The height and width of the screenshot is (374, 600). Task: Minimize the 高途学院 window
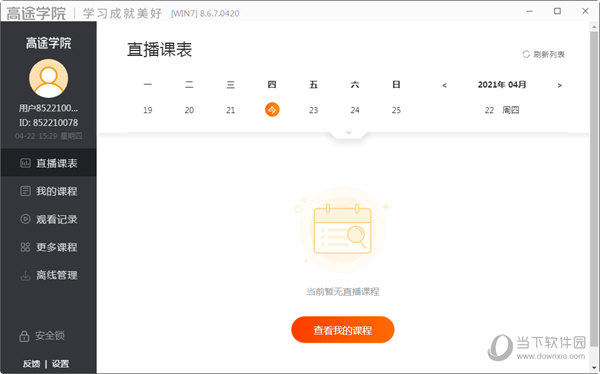pos(529,11)
